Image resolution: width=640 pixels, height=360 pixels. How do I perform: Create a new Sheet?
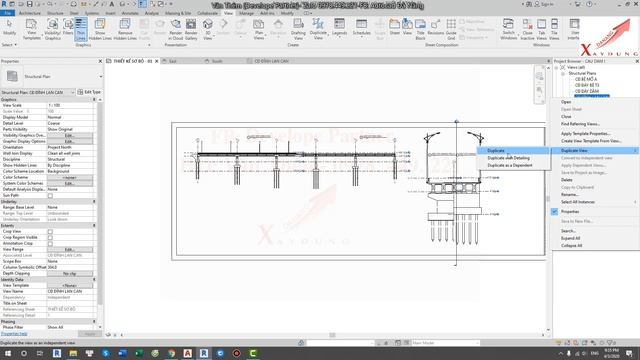(x=394, y=27)
